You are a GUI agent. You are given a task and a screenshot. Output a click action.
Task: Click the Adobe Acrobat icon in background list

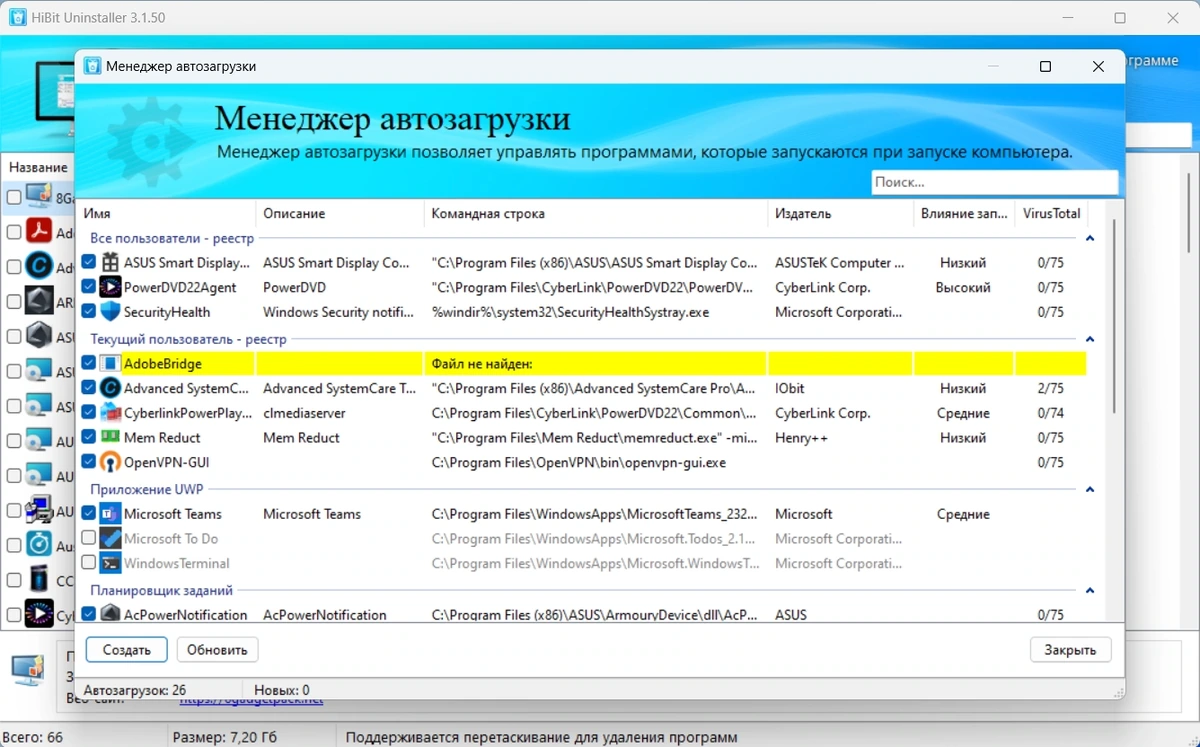(38, 231)
